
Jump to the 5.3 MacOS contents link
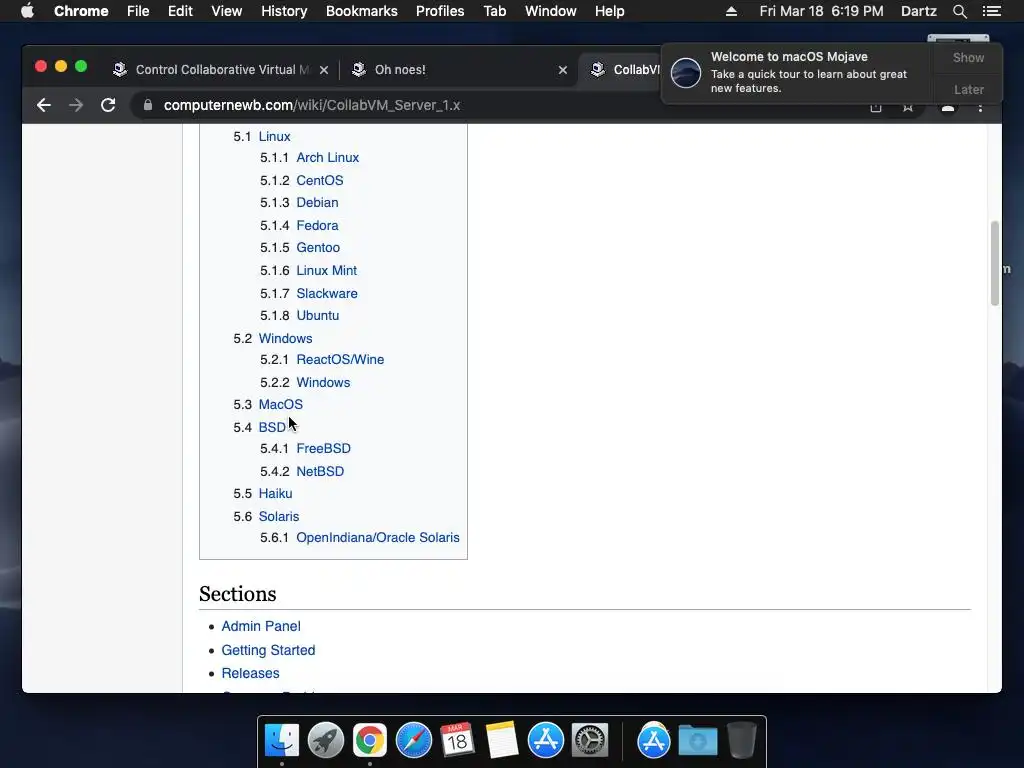tap(281, 404)
